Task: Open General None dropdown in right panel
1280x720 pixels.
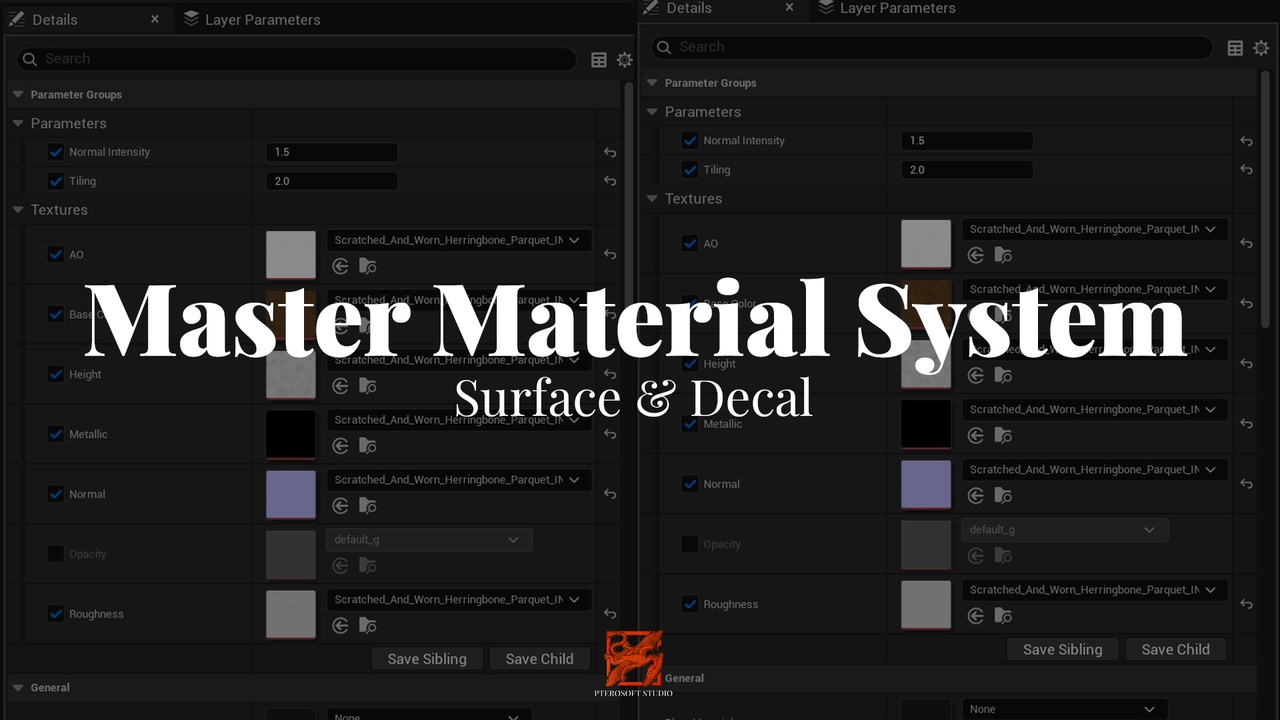Action: click(x=1065, y=709)
